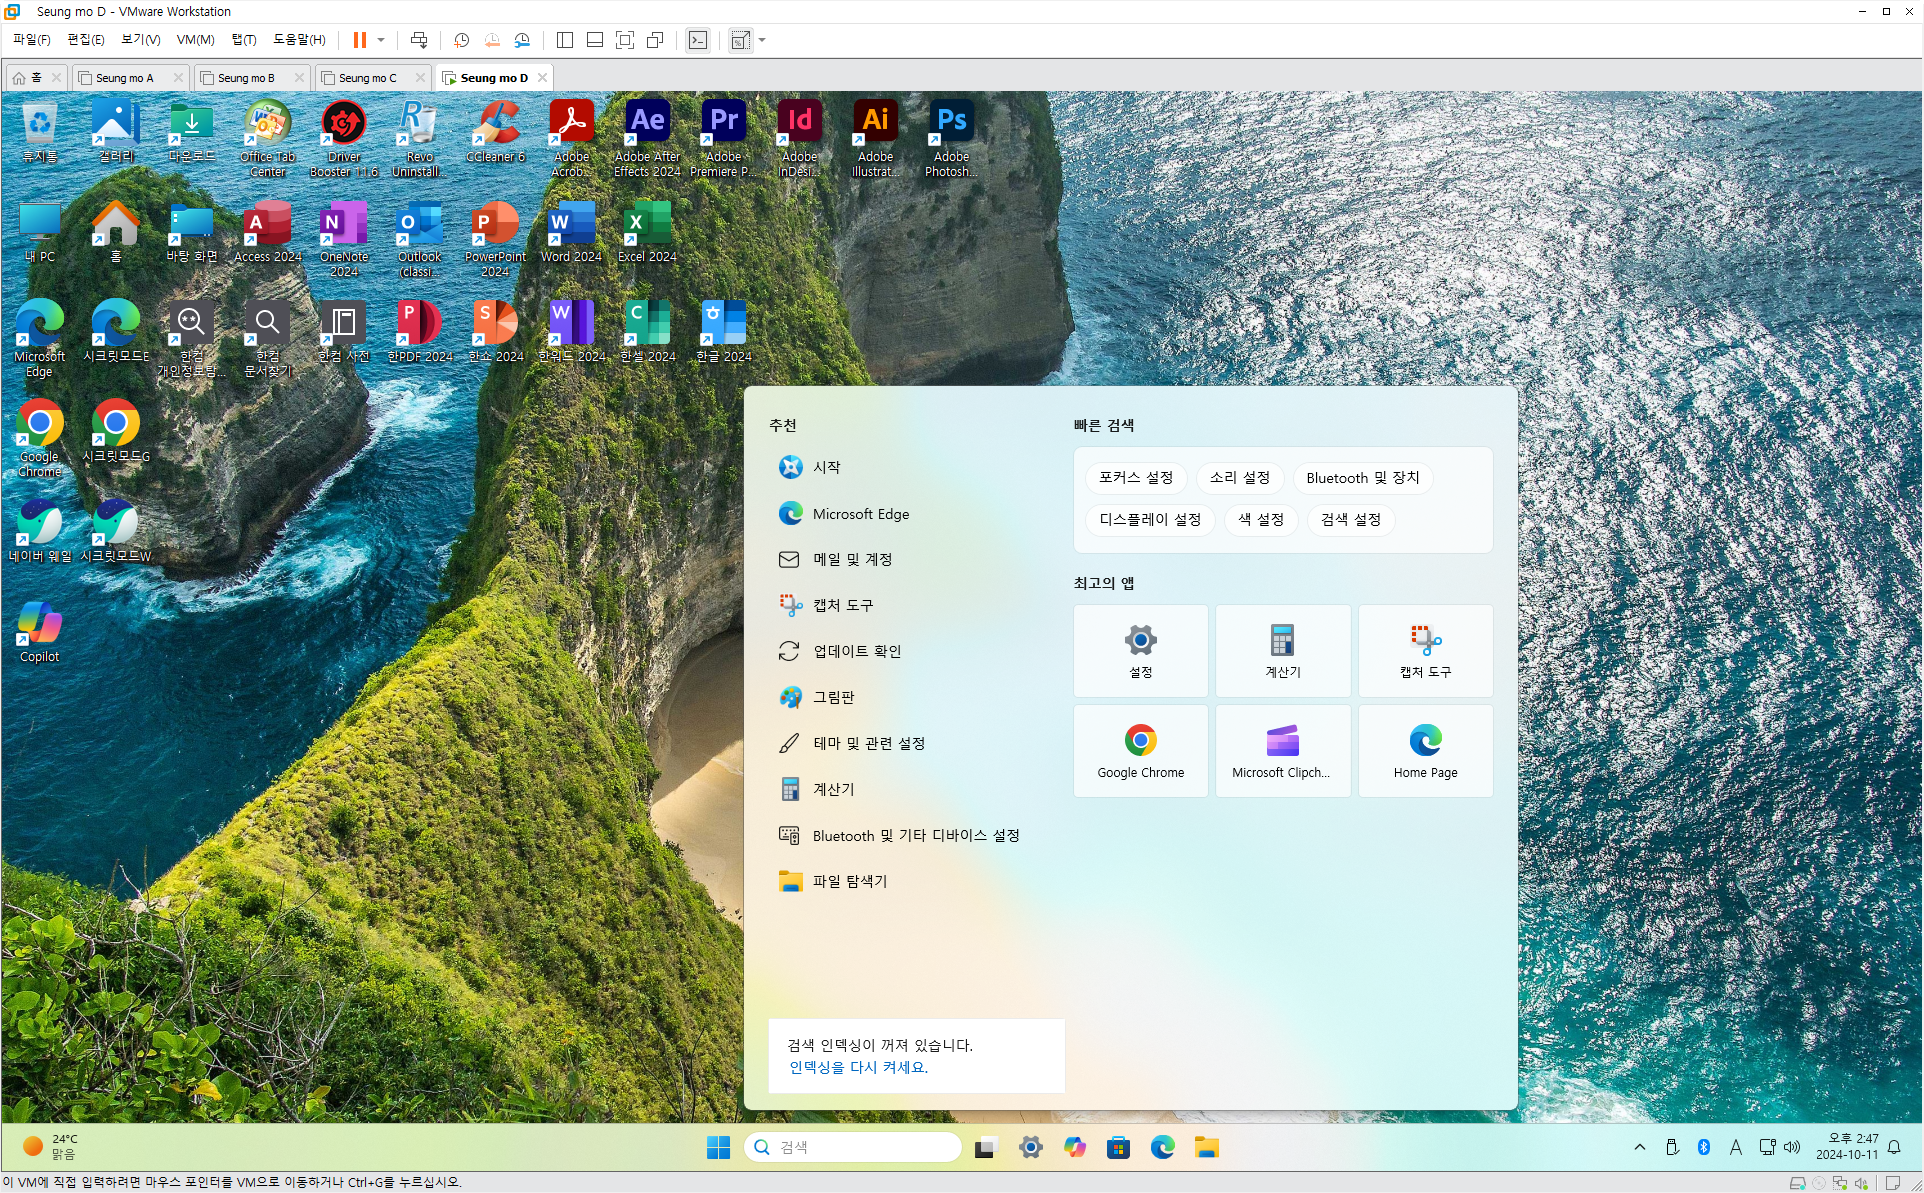This screenshot has width=1924, height=1193.
Task: Click the send Ctrl+Alt+Del toolbar icon
Action: tap(419, 40)
